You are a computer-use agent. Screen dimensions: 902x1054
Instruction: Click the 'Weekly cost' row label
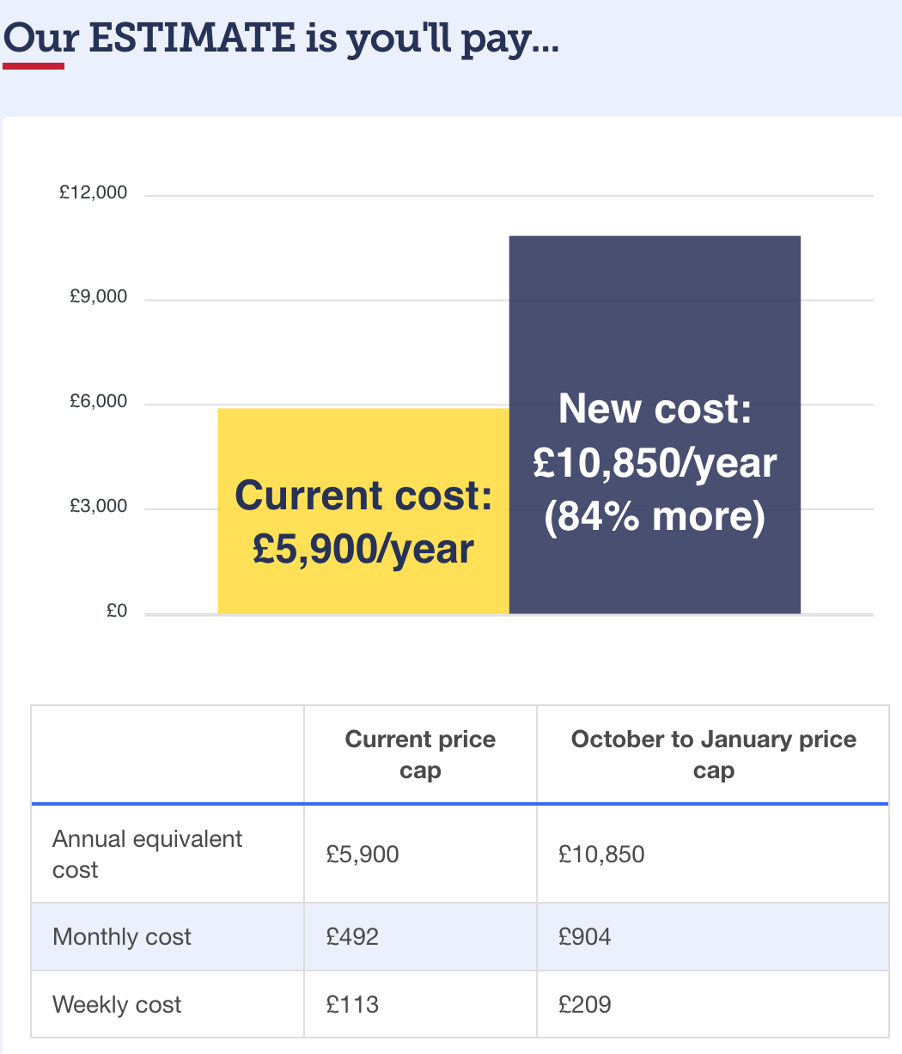(x=117, y=1004)
